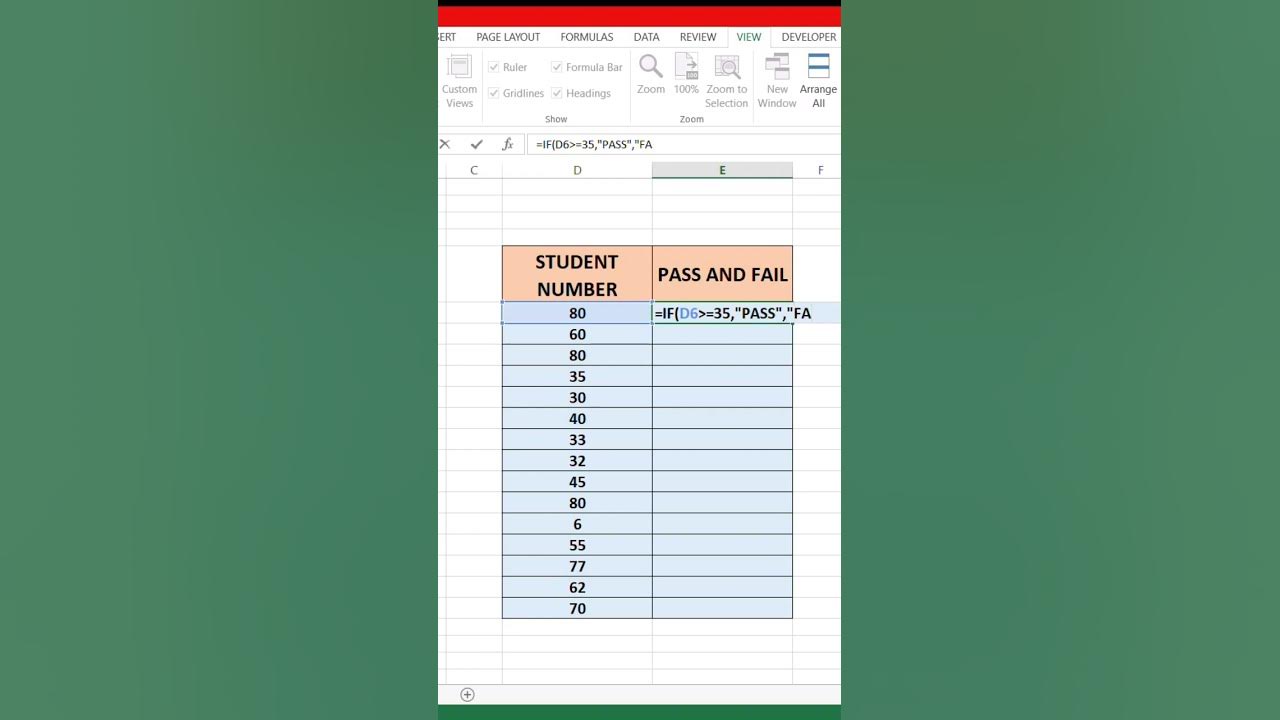
Task: Toggle the Ruler checkbox
Action: click(x=494, y=67)
